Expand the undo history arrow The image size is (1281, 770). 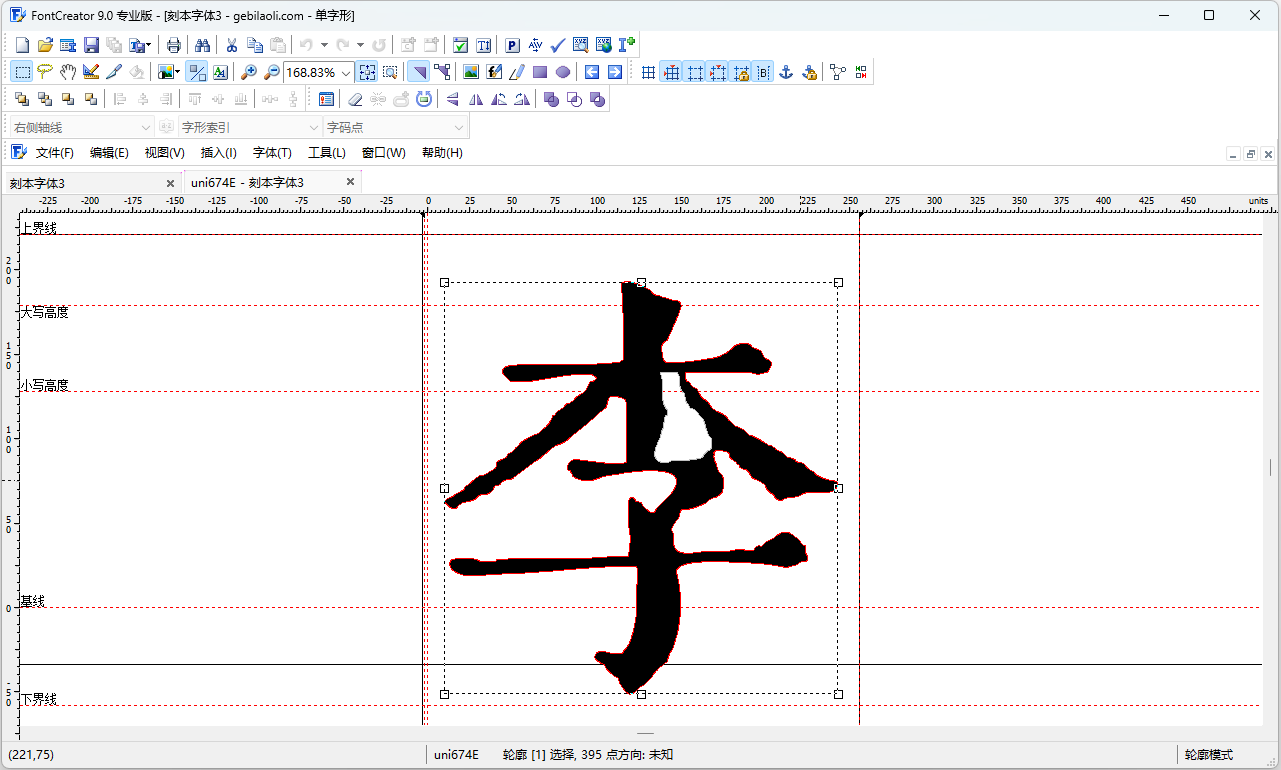tap(324, 45)
